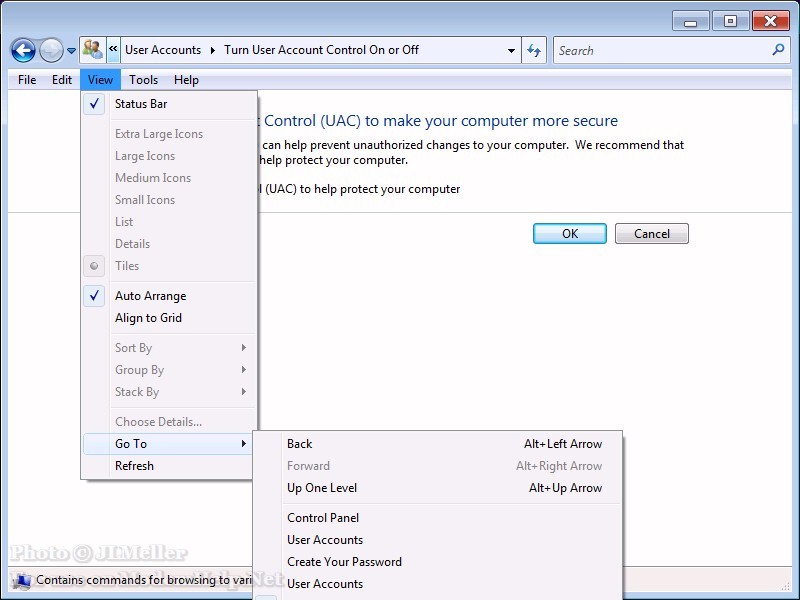This screenshot has height=600, width=800.
Task: Click the double-chevron breadcrumb overflow button
Action: [113, 49]
